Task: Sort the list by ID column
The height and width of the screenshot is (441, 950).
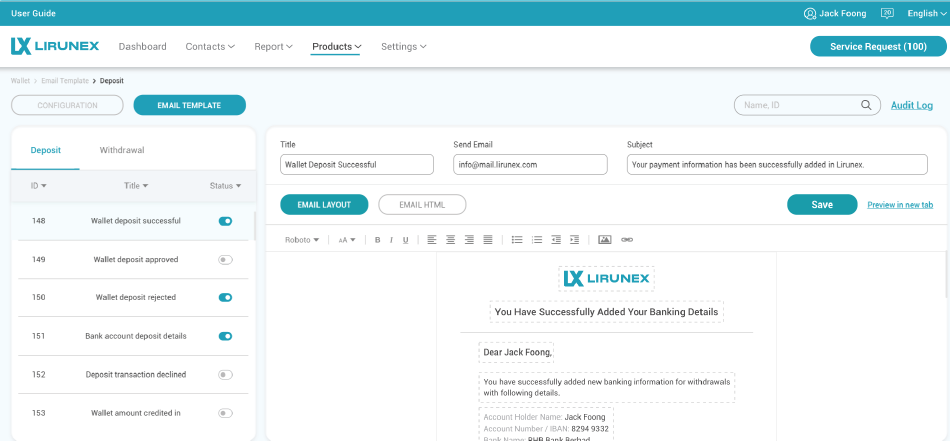Action: (39, 186)
